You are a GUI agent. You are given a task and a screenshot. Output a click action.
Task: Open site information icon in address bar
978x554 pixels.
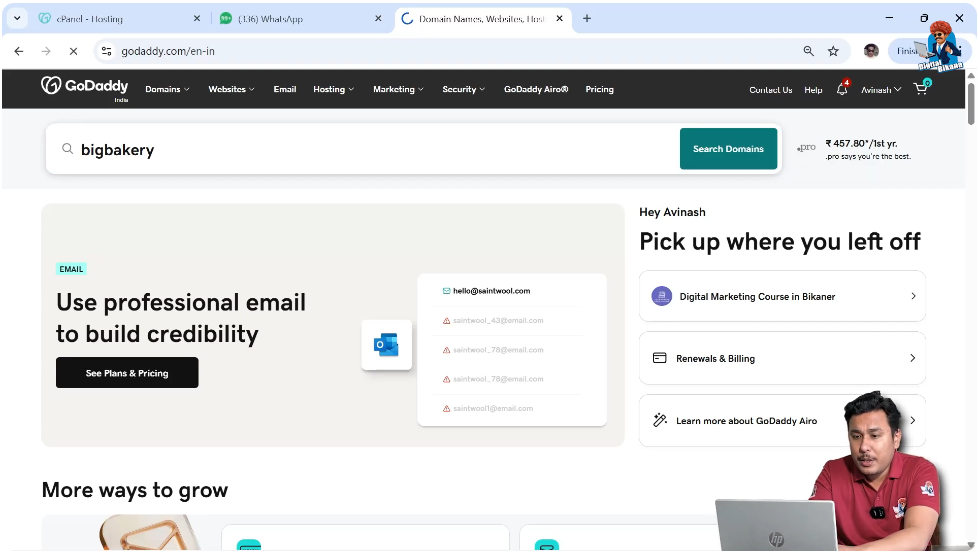[x=107, y=51]
